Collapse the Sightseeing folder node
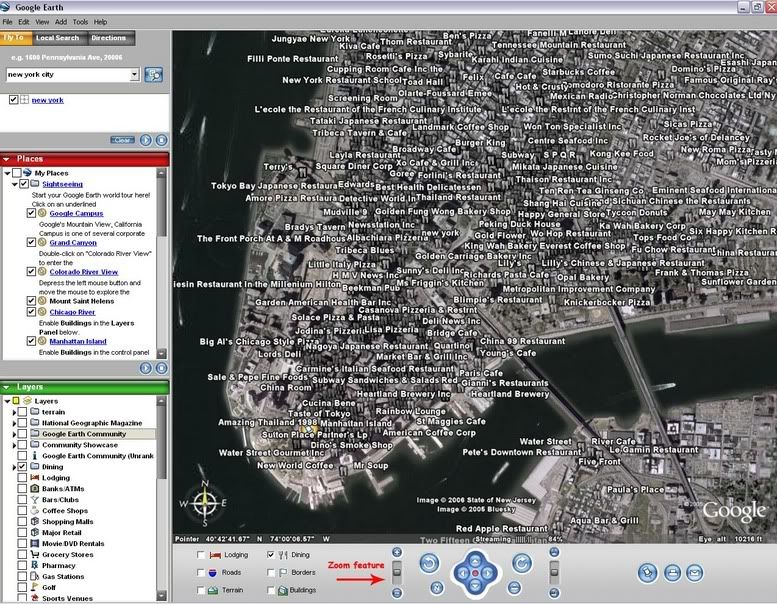This screenshot has height=604, width=777. [15, 184]
